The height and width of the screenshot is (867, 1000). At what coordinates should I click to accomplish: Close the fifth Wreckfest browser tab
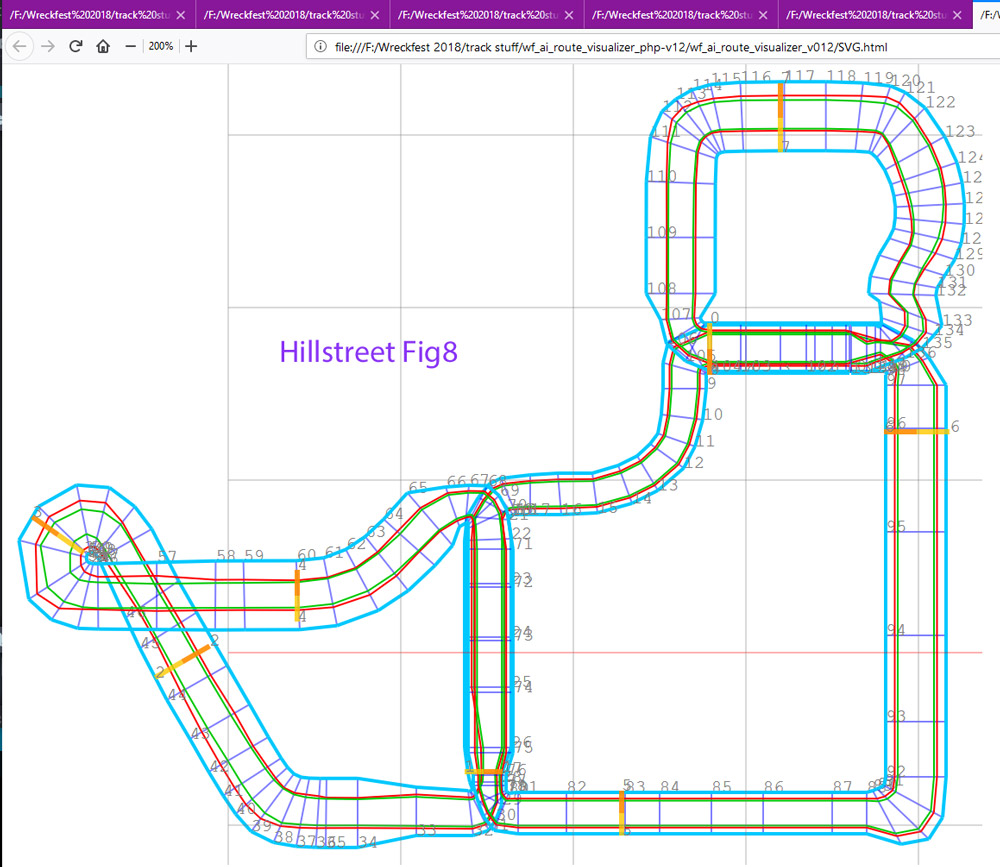click(957, 15)
